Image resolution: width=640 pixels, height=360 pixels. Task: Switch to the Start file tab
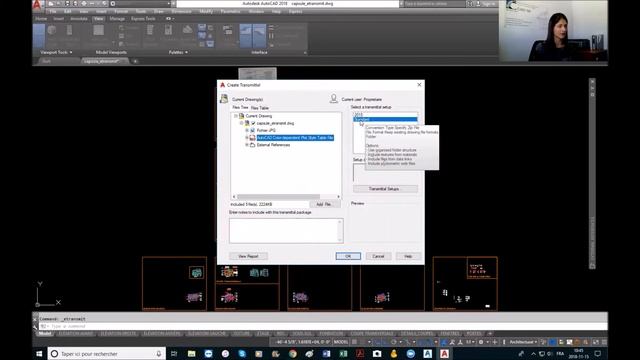[47, 61]
